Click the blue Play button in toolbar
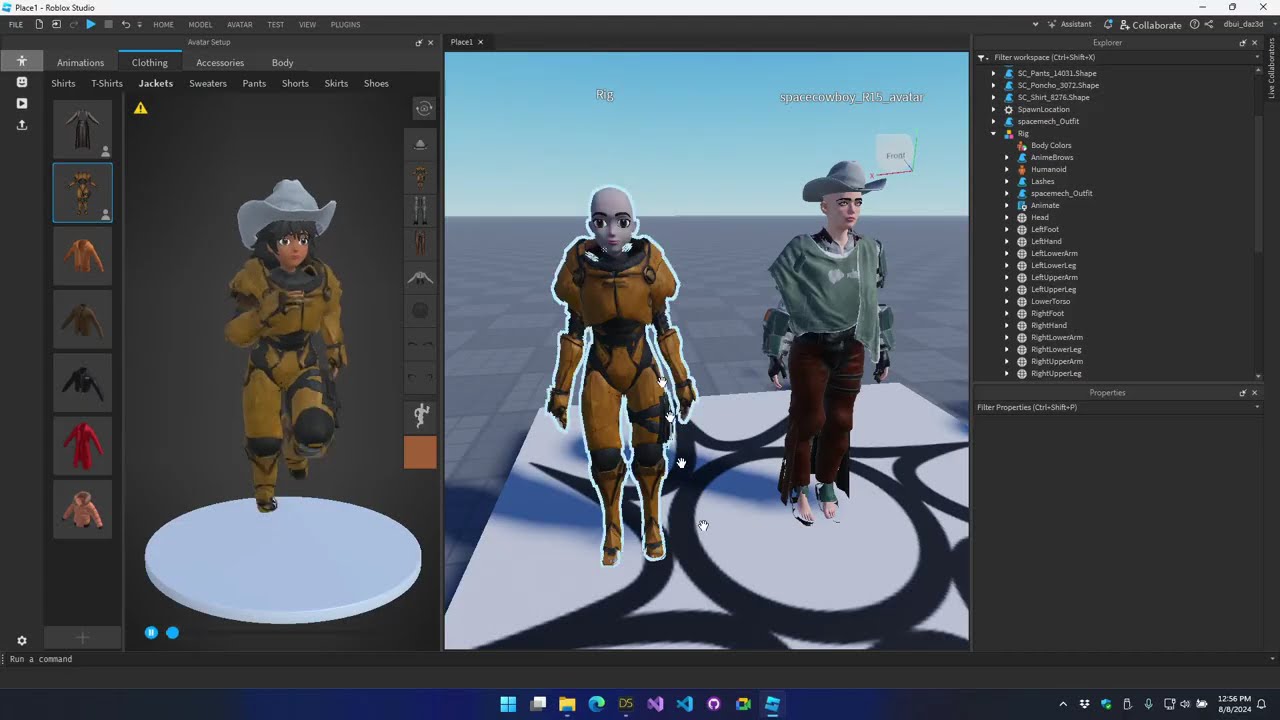This screenshot has width=1280, height=720. tap(91, 24)
